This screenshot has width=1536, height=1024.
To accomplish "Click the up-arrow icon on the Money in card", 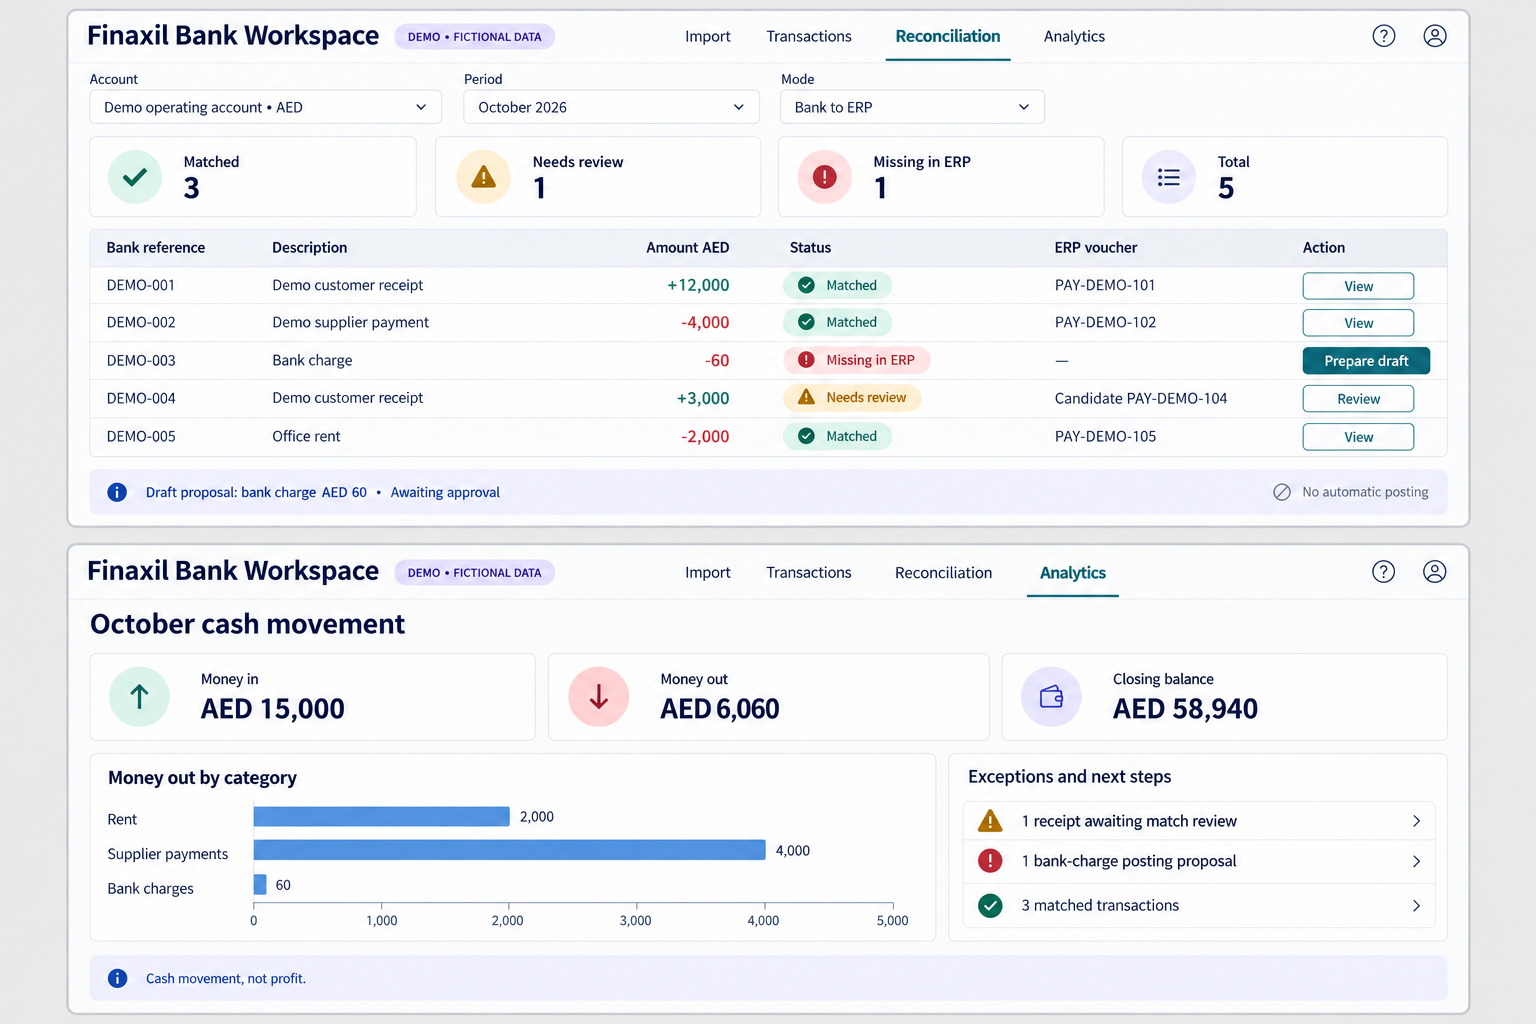I will (x=140, y=696).
